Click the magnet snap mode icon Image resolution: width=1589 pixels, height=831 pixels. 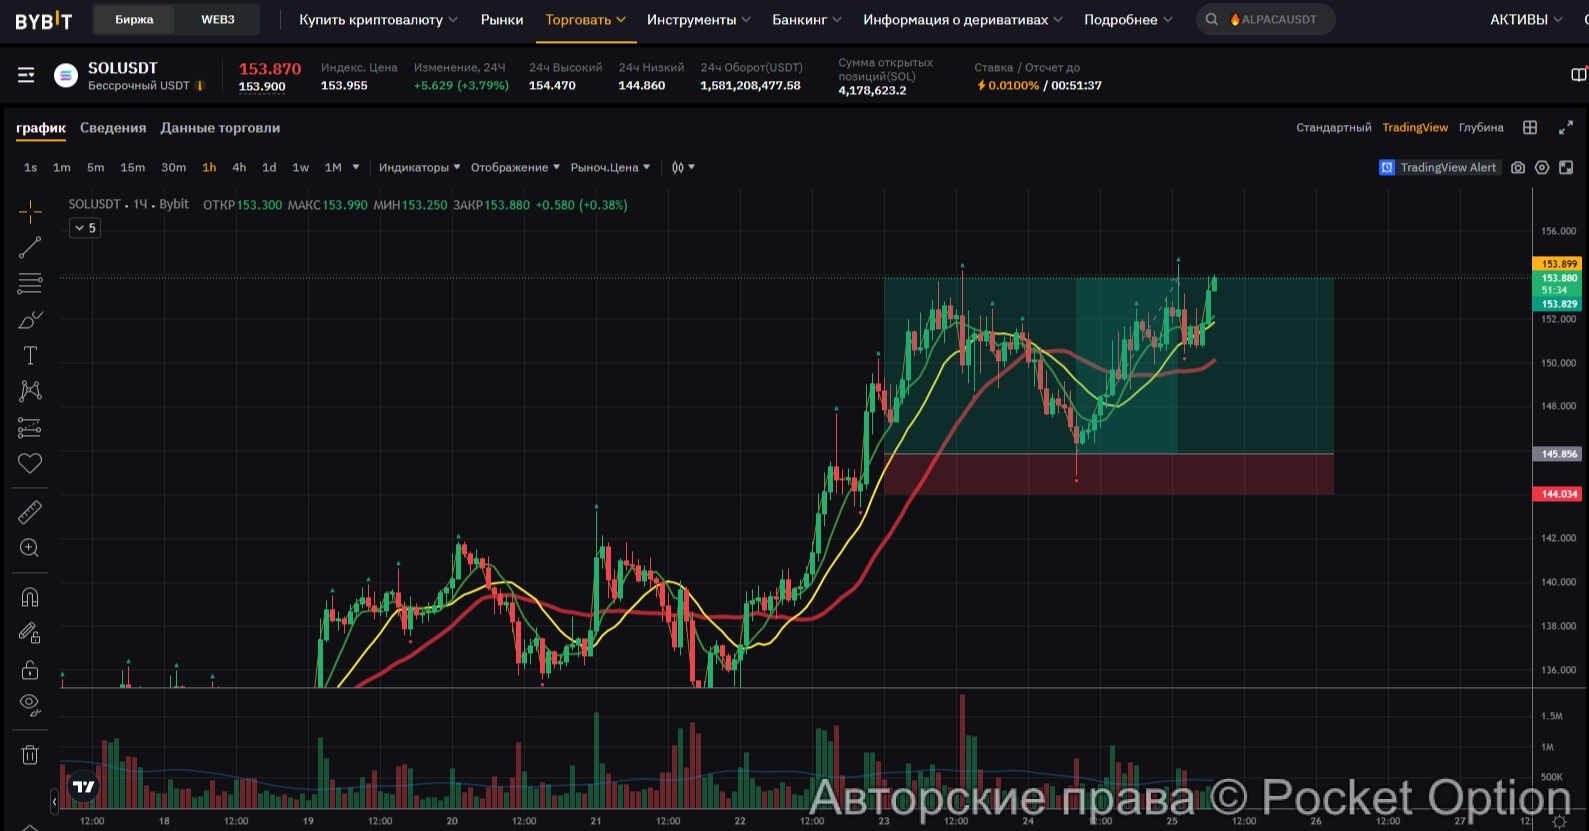pyautogui.click(x=30, y=597)
